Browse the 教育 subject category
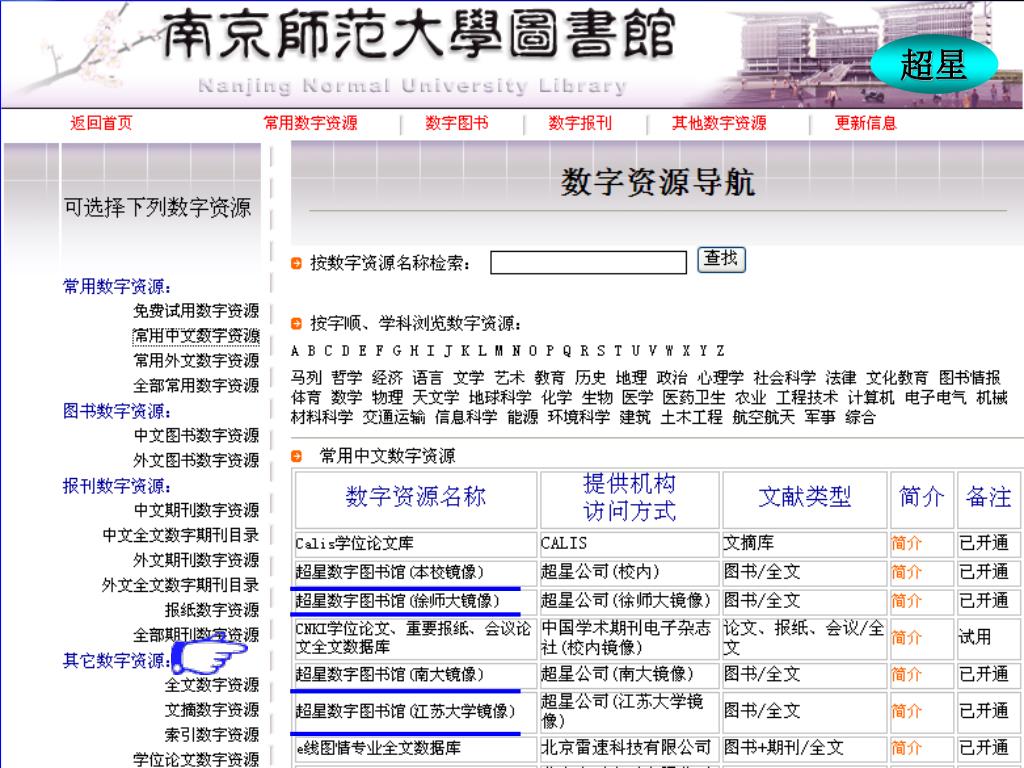The image size is (1024, 768). coord(550,377)
